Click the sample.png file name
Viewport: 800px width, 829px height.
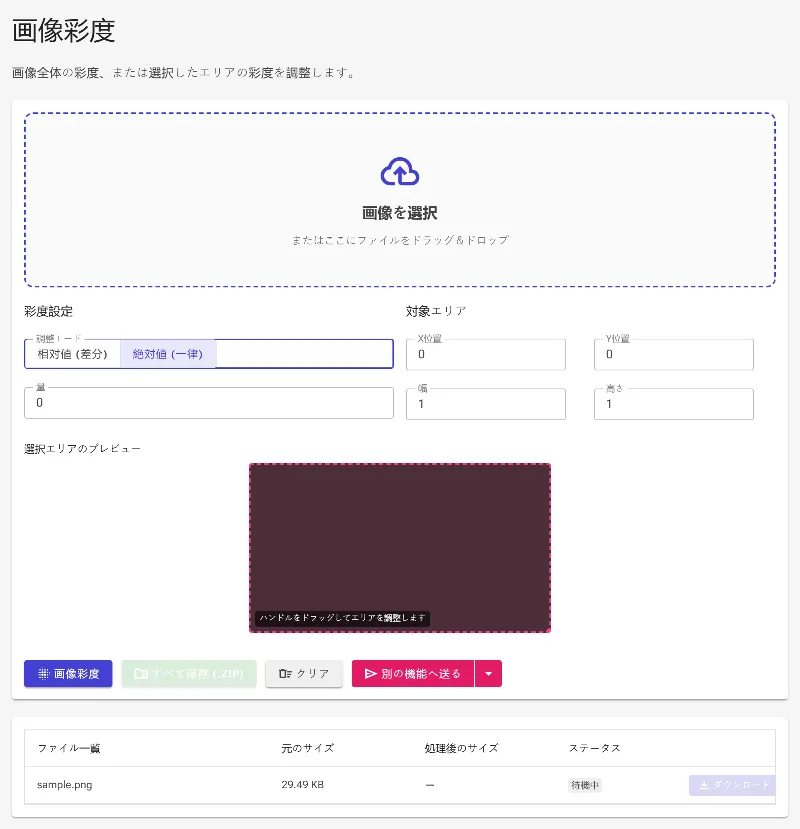65,785
